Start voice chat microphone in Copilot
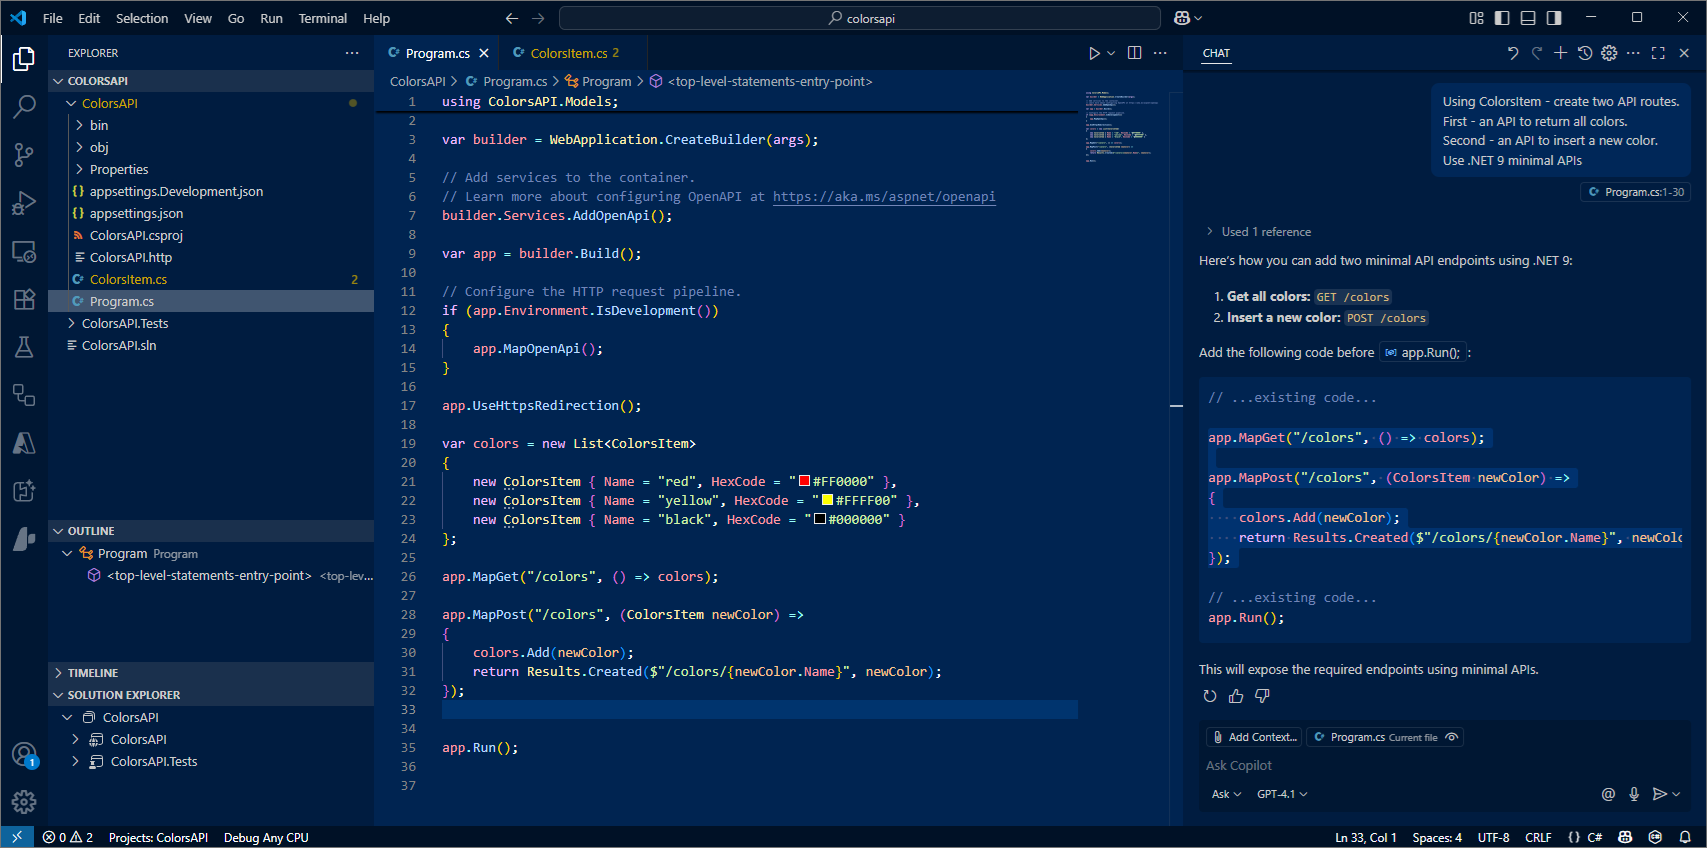Viewport: 1707px width, 848px height. click(x=1634, y=794)
